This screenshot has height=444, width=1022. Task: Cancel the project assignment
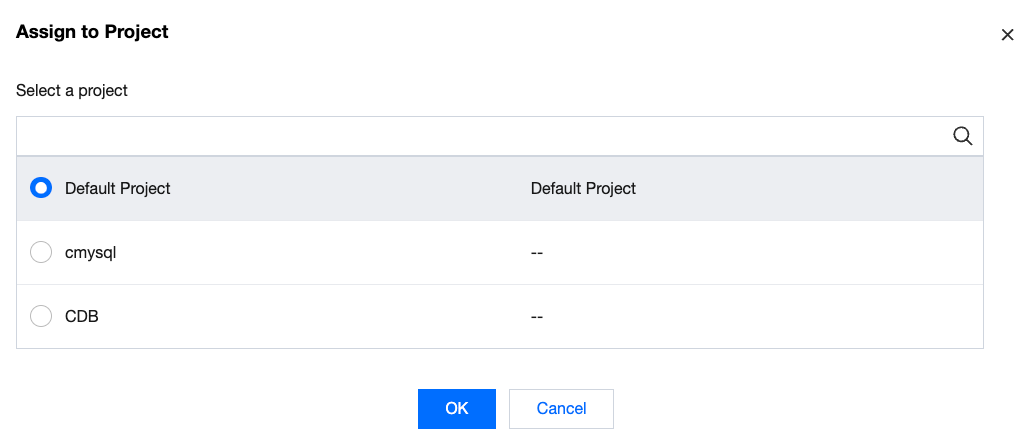pos(561,408)
